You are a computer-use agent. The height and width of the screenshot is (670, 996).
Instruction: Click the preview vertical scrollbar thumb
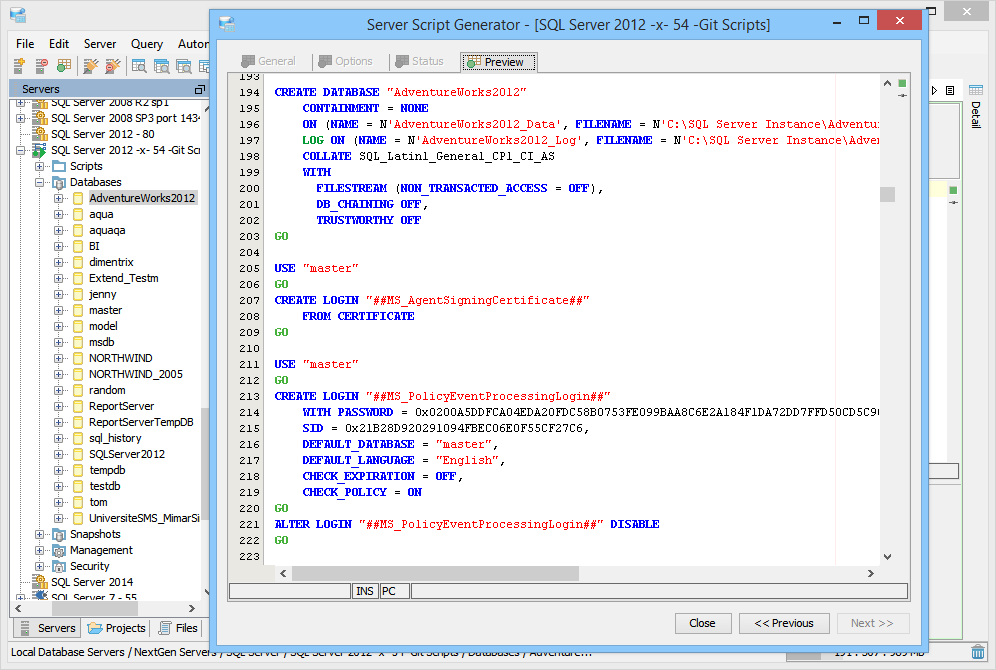coord(887,194)
